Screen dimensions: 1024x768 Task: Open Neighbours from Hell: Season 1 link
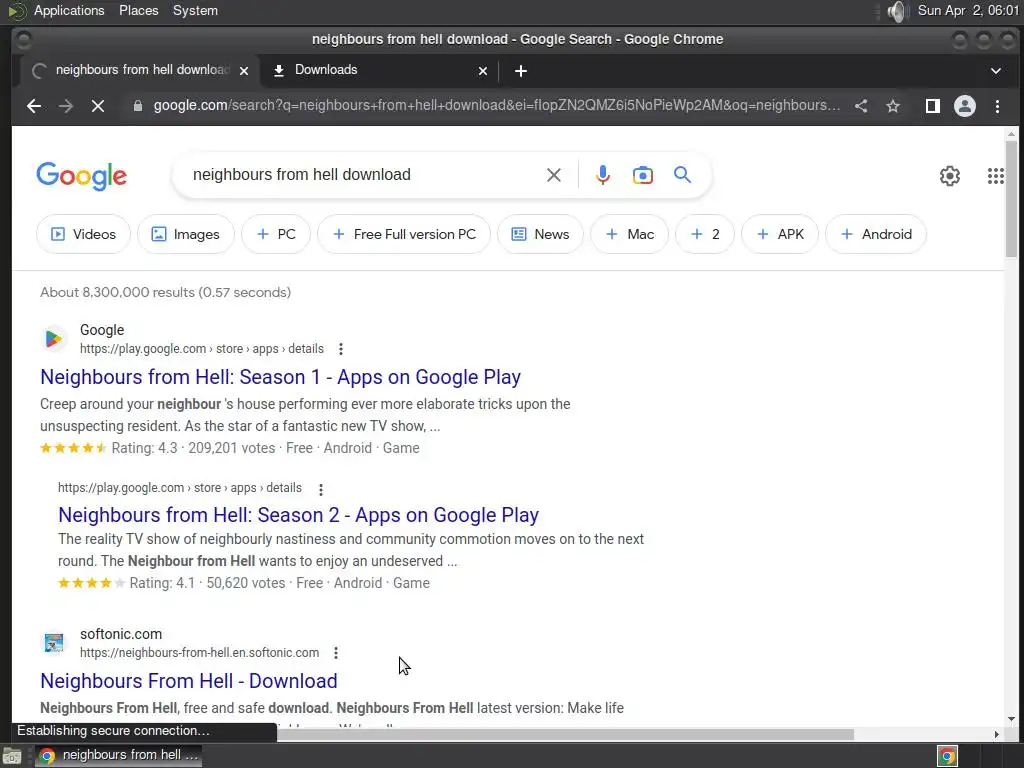281,377
